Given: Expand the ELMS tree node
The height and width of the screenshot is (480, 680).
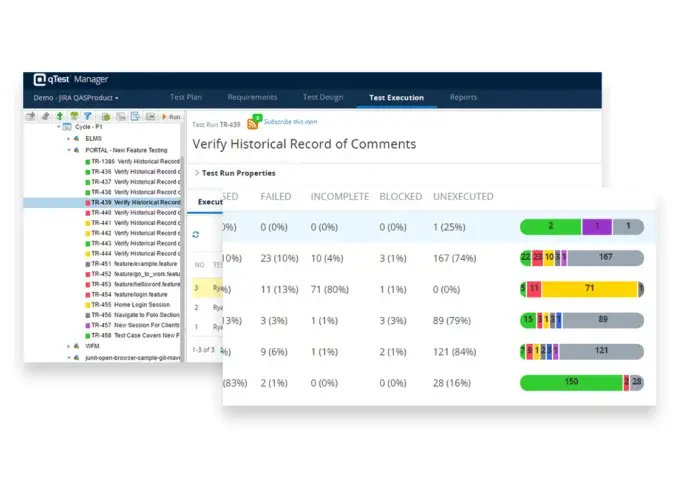Looking at the screenshot, I should point(70,138).
